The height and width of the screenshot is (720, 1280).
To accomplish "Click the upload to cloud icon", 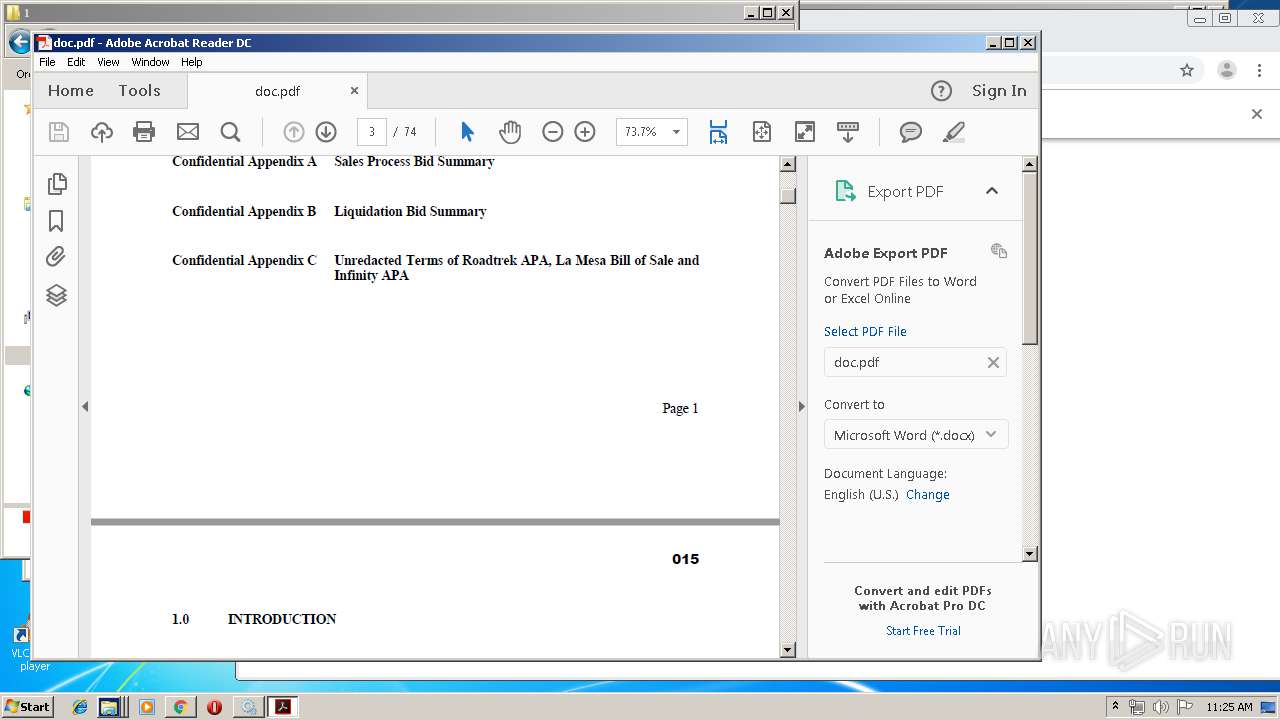I will click(x=102, y=132).
